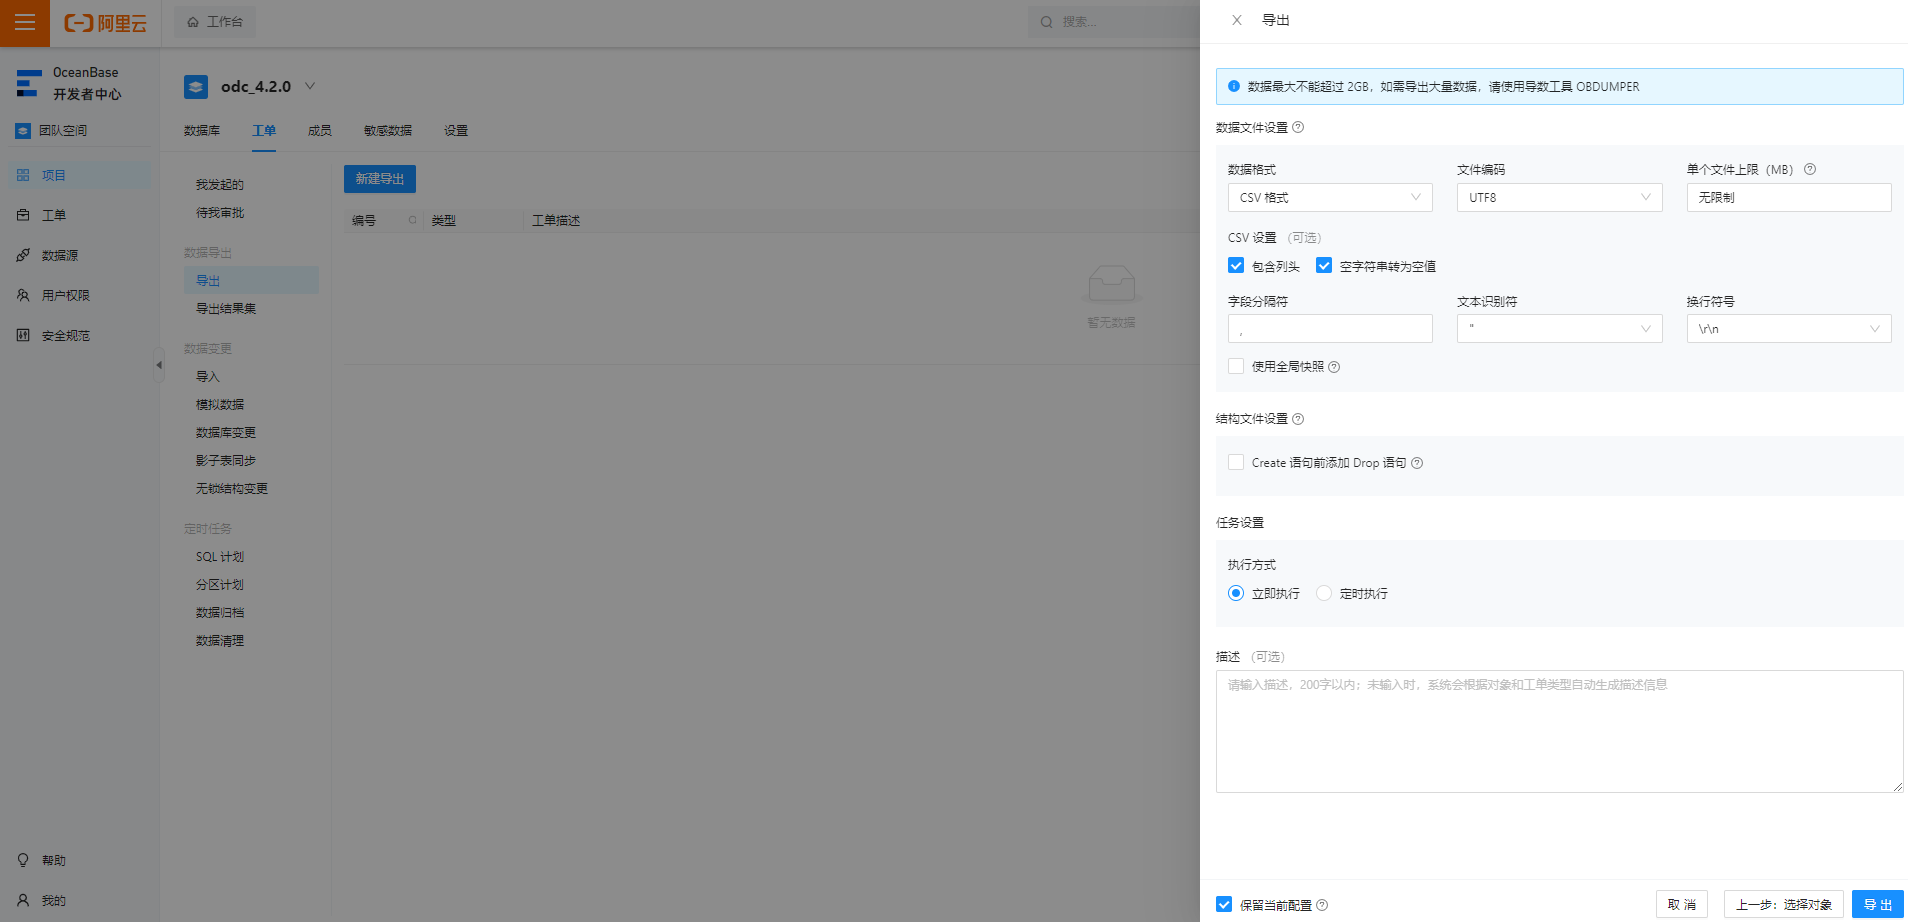
Task: Select 导入 in the ticket menu
Action: (x=208, y=377)
